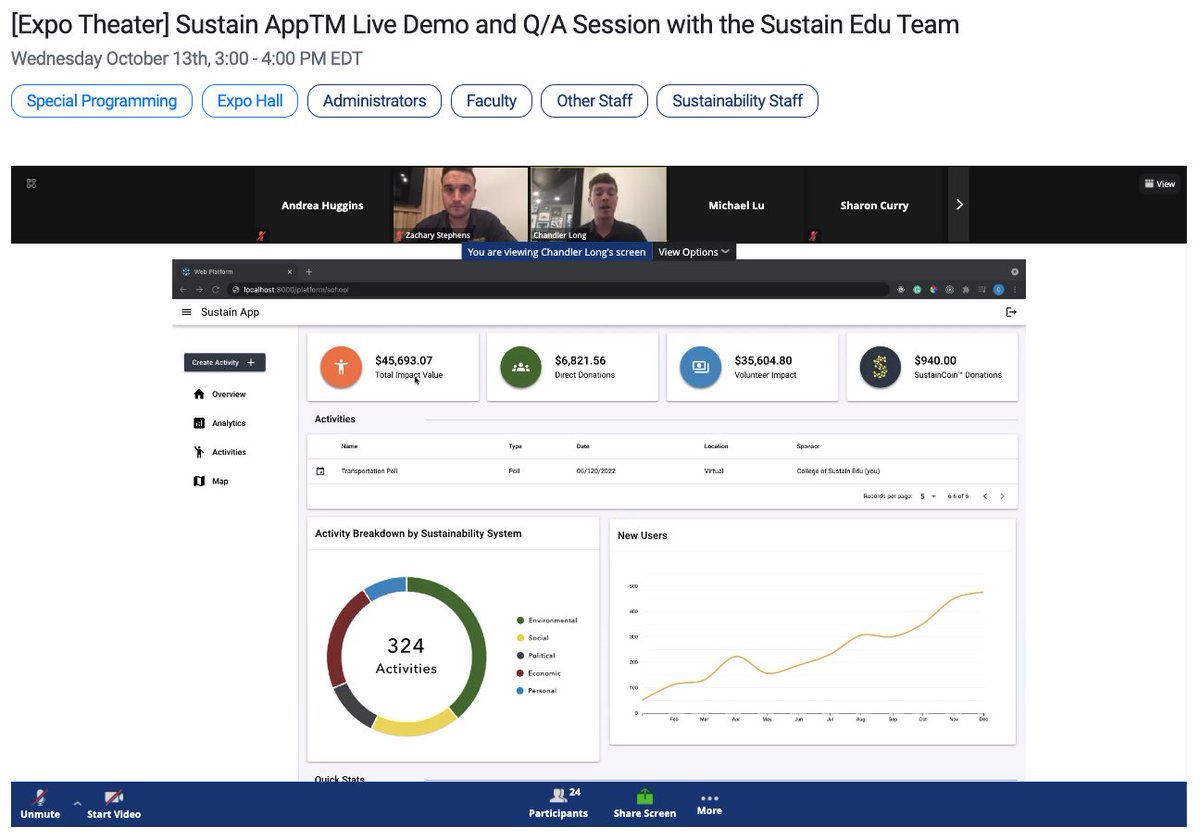This screenshot has width=1200, height=840.
Task: Click the Create Activity button
Action: tap(224, 362)
